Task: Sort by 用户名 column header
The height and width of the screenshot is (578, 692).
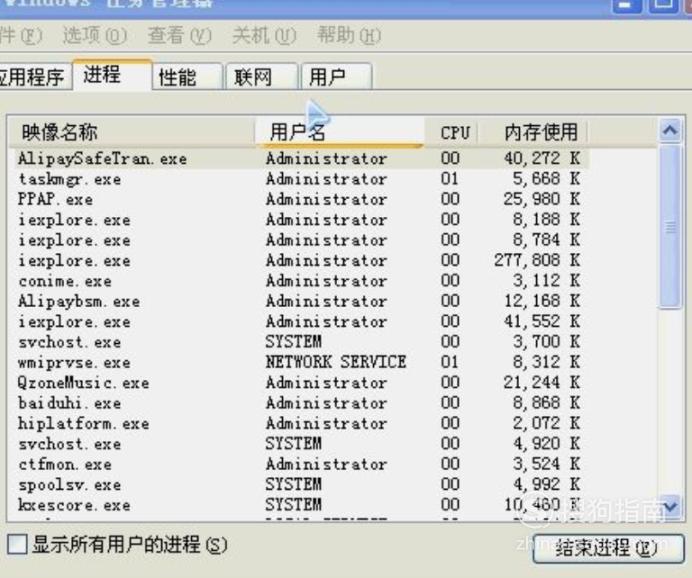Action: tap(339, 132)
